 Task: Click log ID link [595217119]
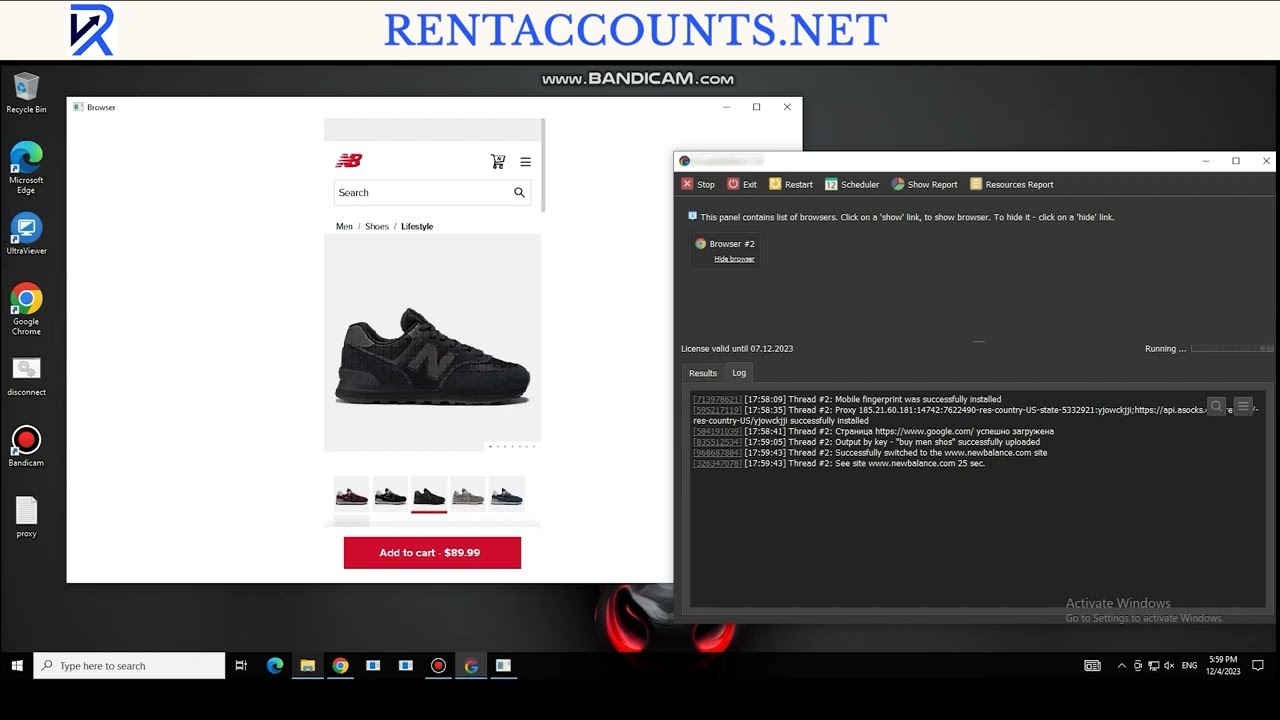pos(718,410)
